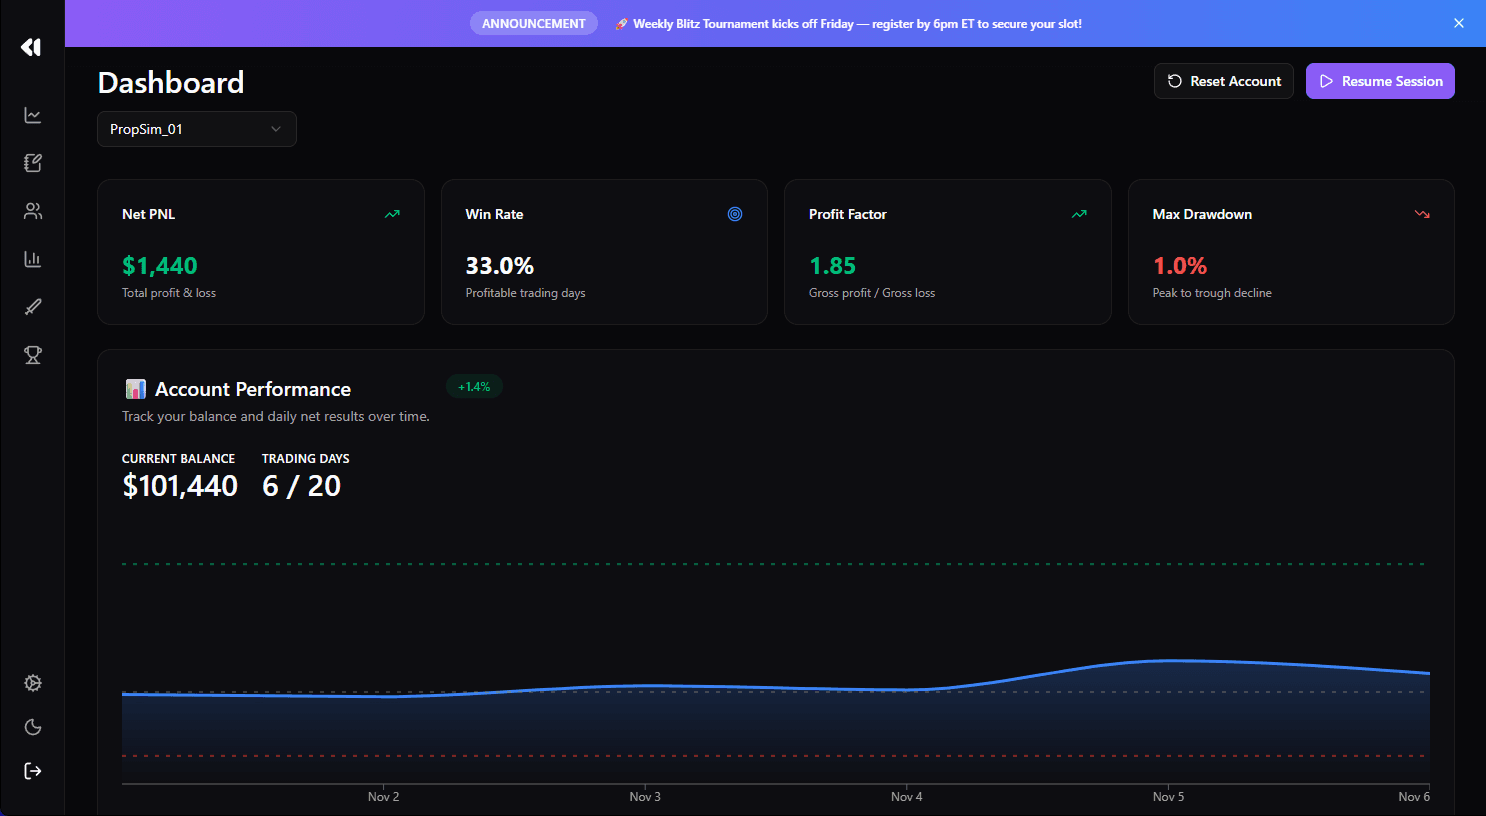Open the statistics bar-chart panel

(x=32, y=258)
